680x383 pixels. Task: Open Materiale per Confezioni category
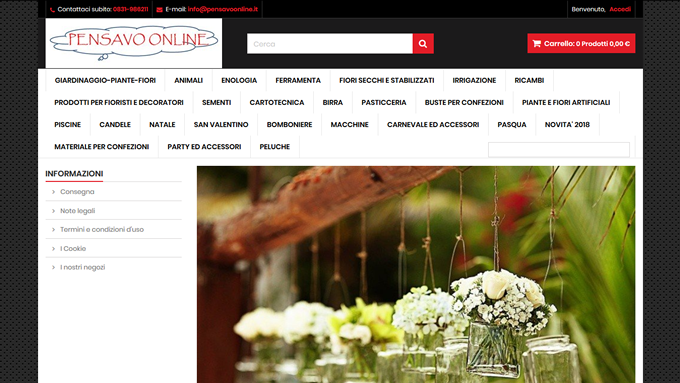click(x=101, y=147)
